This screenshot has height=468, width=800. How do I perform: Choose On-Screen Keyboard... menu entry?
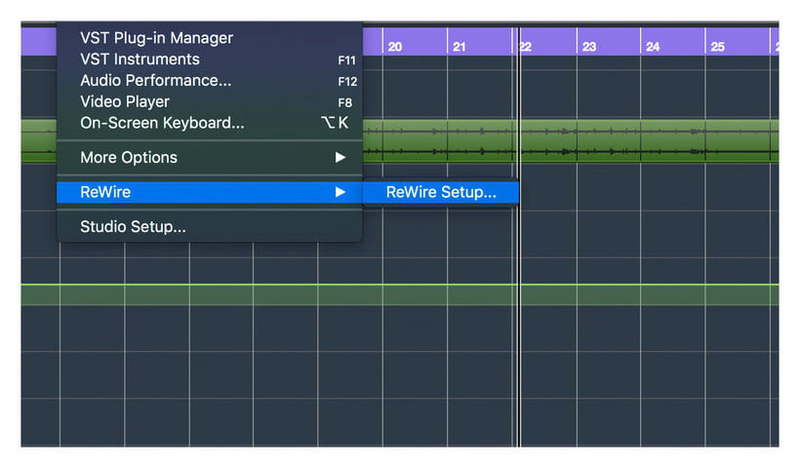tap(209, 123)
